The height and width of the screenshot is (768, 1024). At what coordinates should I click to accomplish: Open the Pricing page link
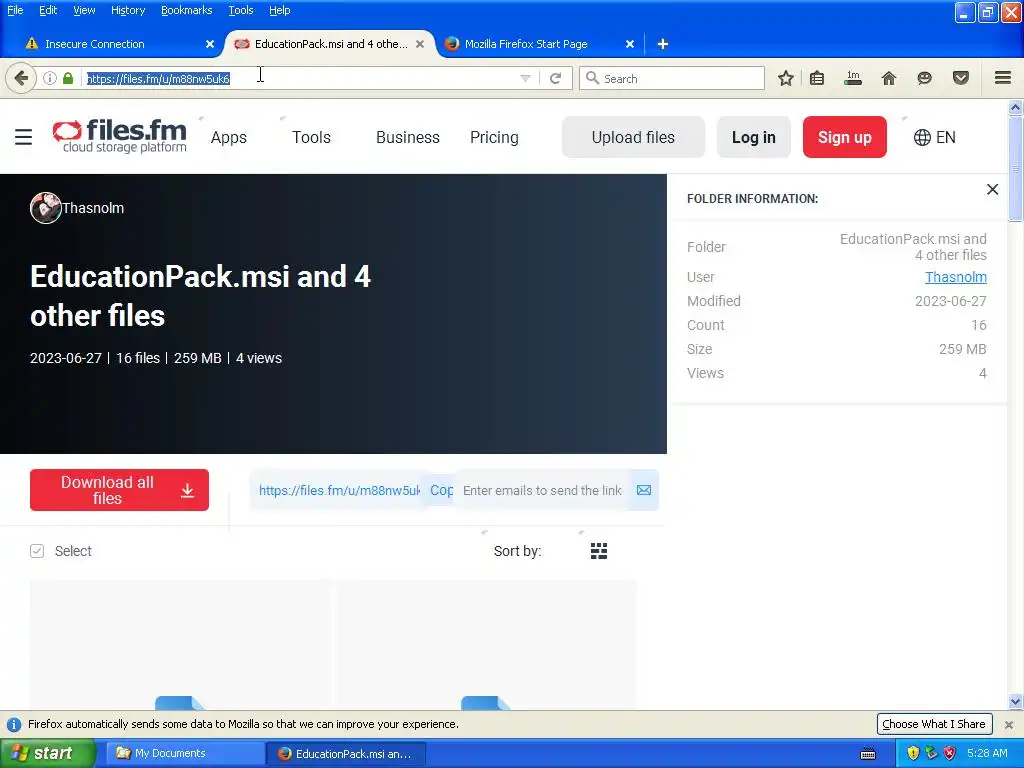pyautogui.click(x=494, y=137)
